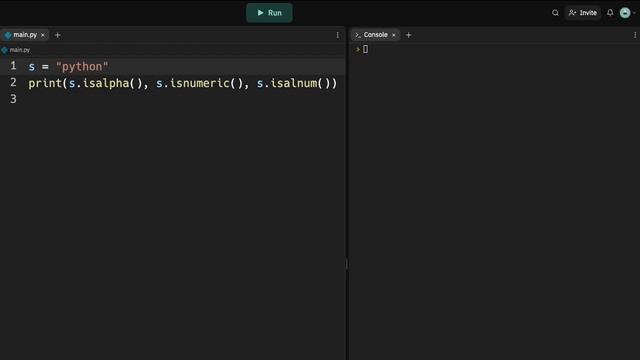Close the Console tab
This screenshot has height=360, width=640.
tap(394, 35)
